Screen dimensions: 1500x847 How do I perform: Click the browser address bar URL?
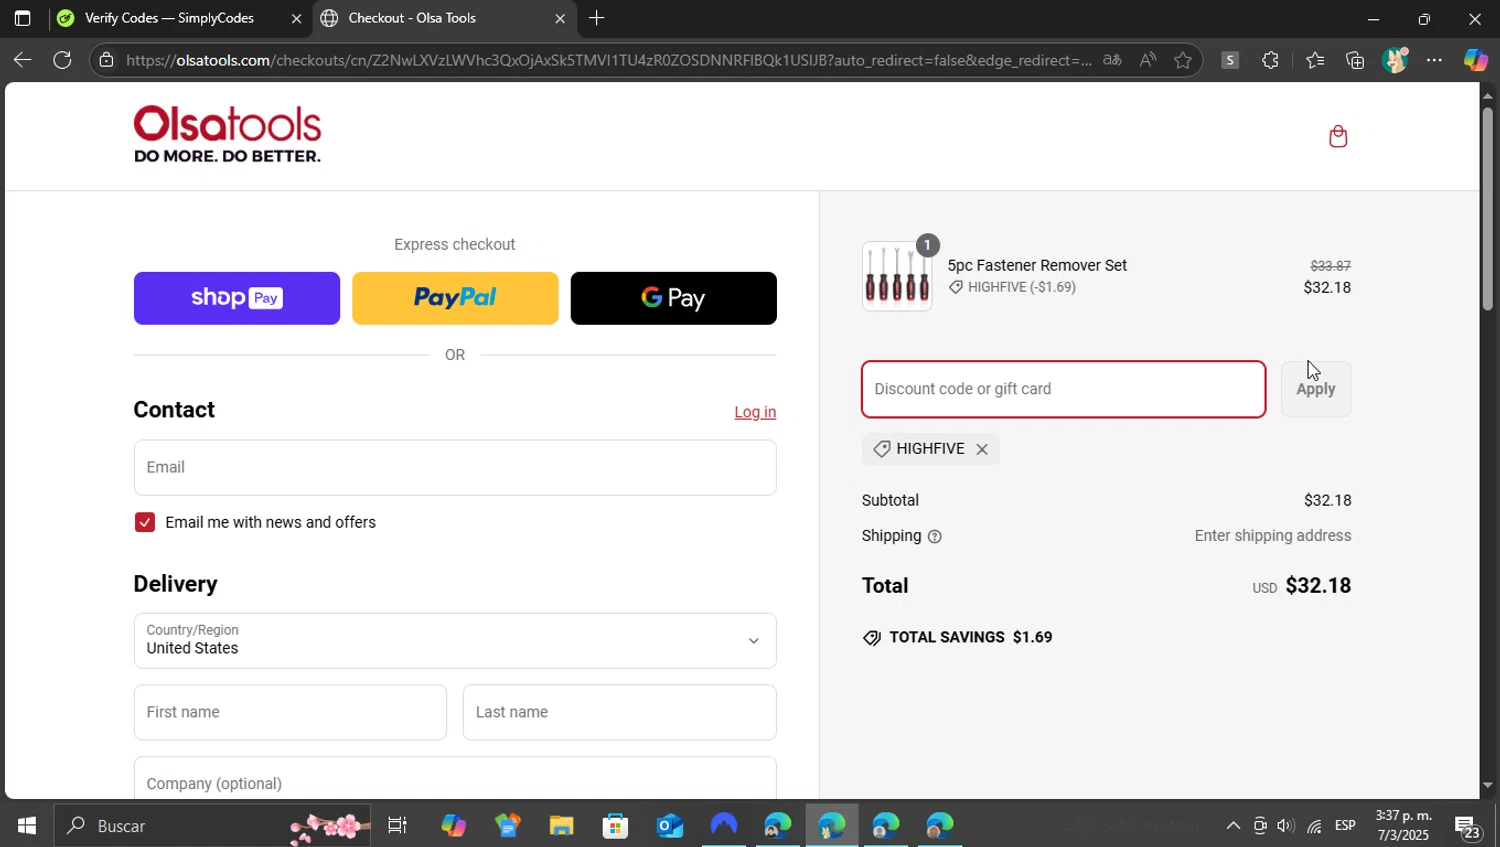pos(609,60)
